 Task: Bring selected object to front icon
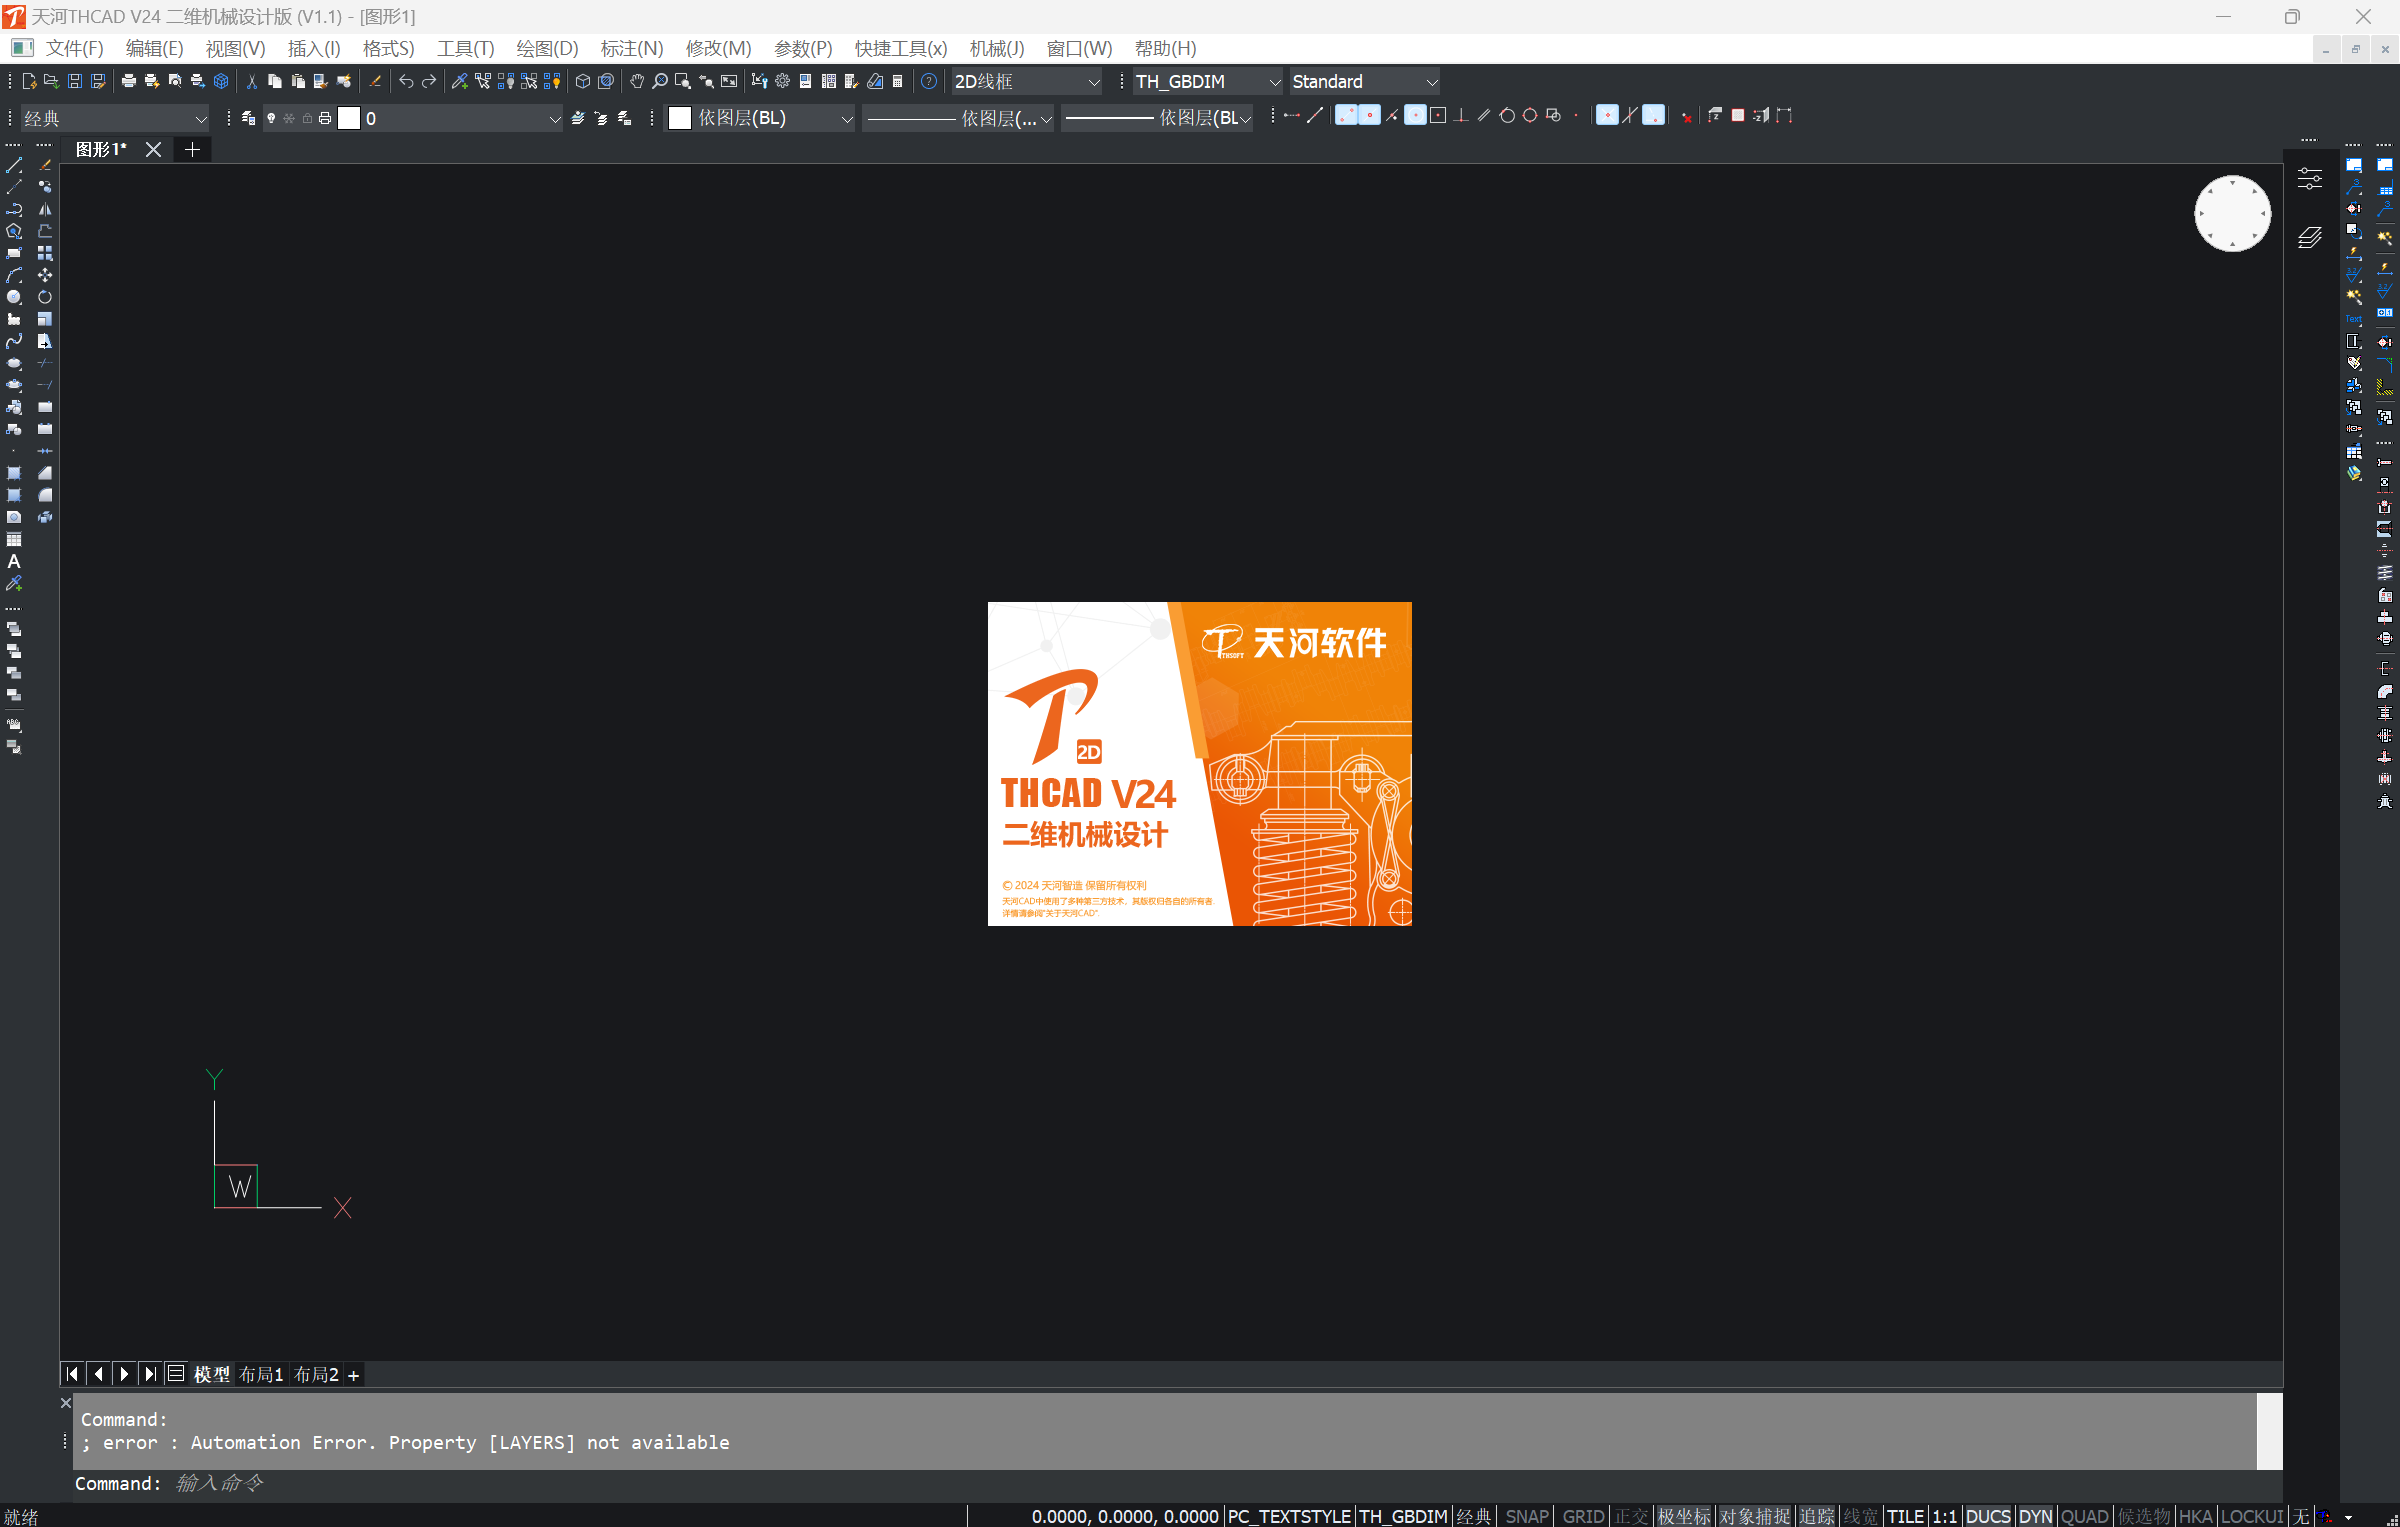tap(14, 630)
